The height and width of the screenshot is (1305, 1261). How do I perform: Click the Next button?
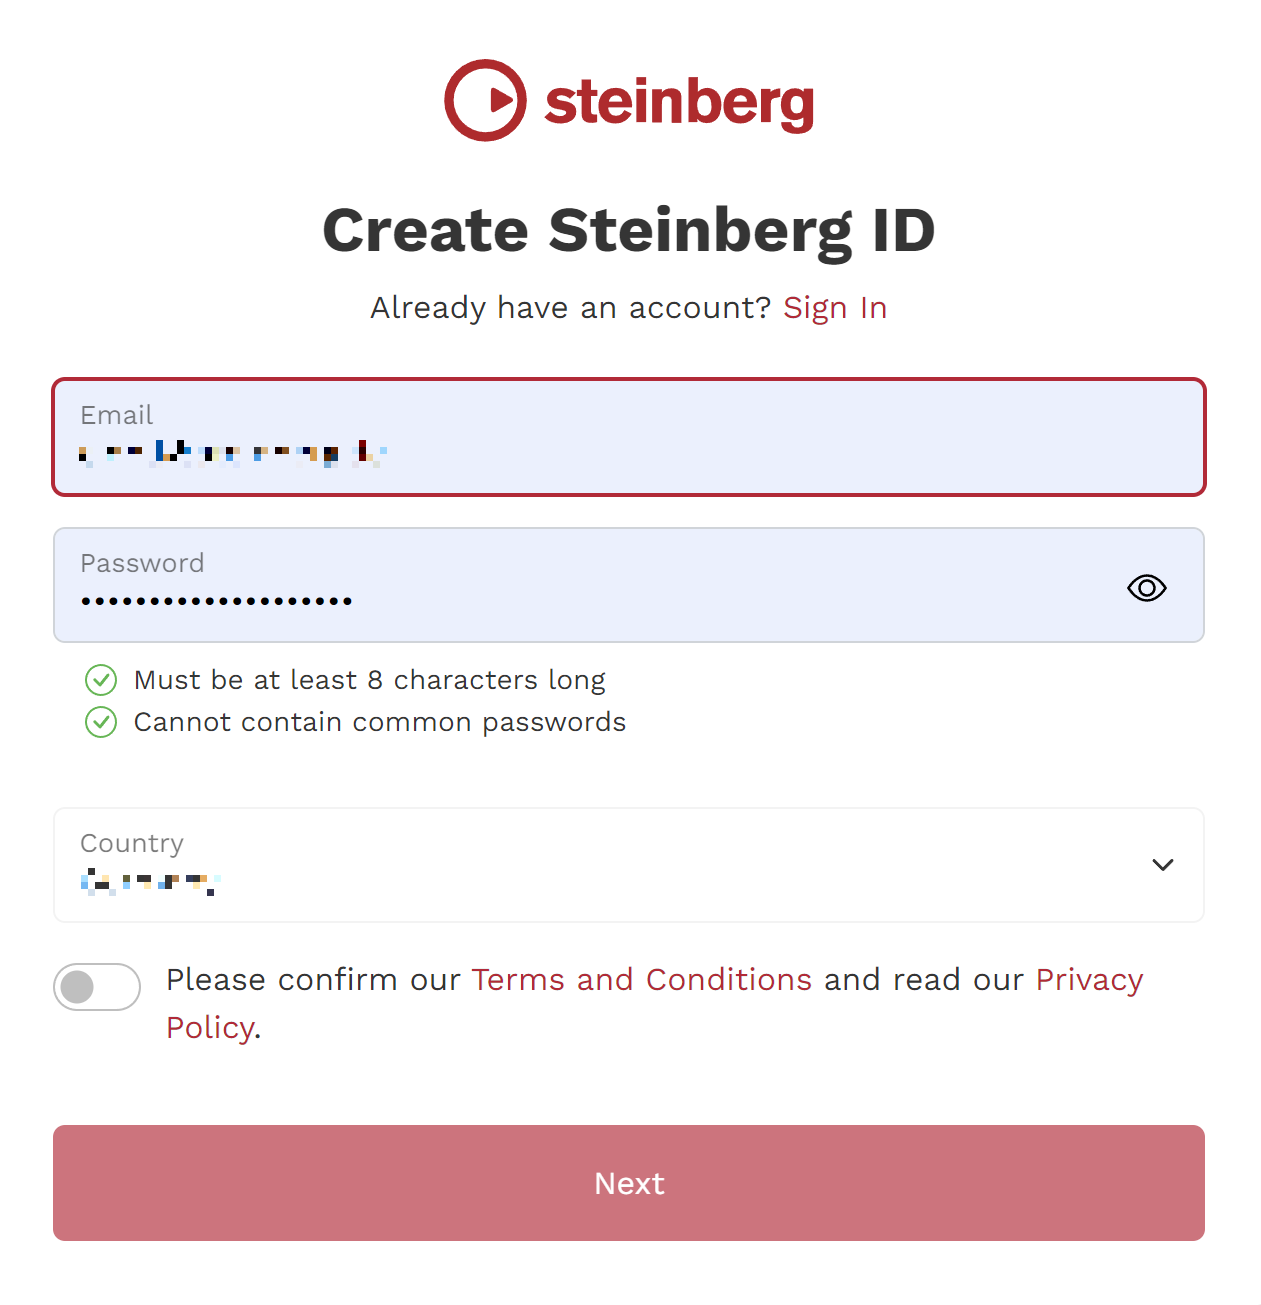[629, 1183]
